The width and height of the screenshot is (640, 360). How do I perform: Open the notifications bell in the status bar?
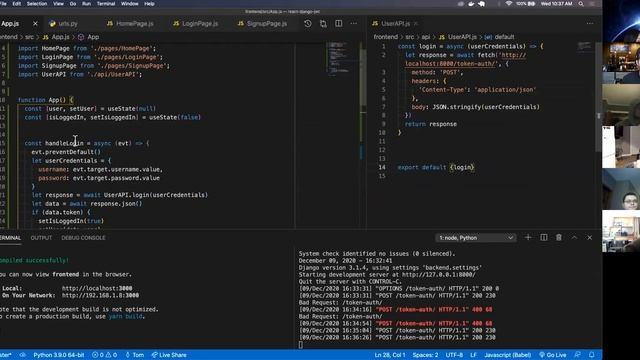(591, 355)
